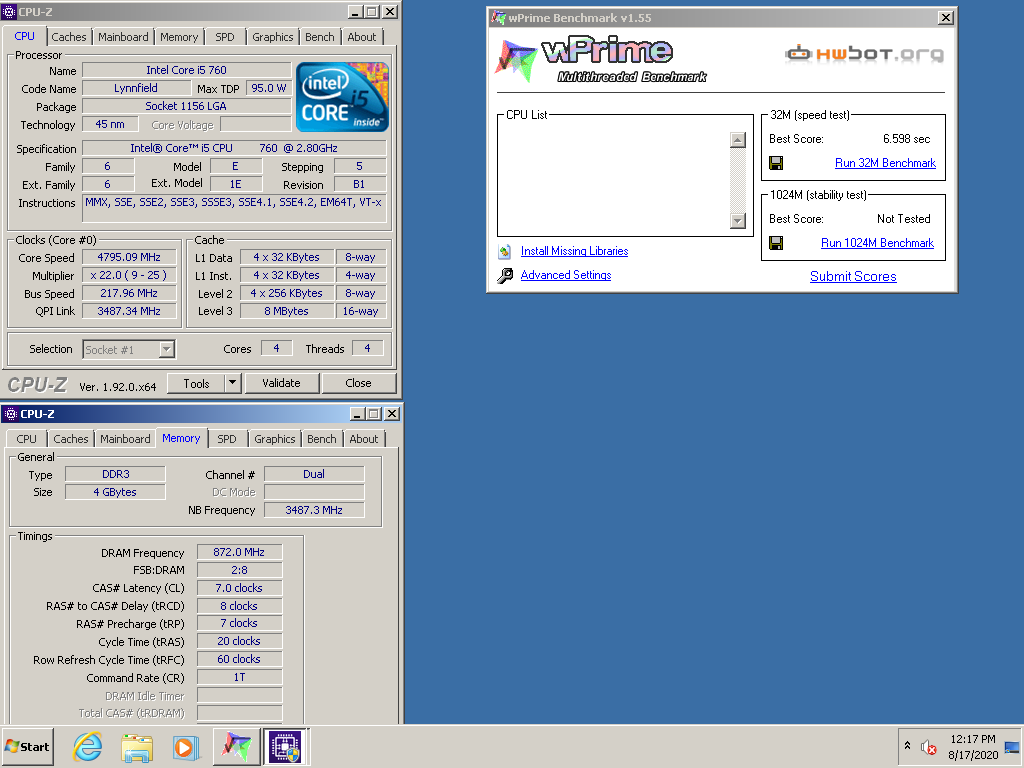Viewport: 1024px width, 768px height.
Task: Switch to the Caches tab in top CPU-Z window
Action: pyautogui.click(x=69, y=37)
